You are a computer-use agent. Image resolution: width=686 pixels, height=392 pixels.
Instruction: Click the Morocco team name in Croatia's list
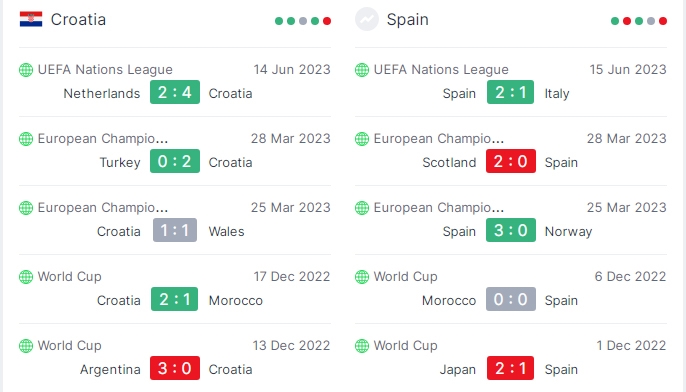coord(236,301)
